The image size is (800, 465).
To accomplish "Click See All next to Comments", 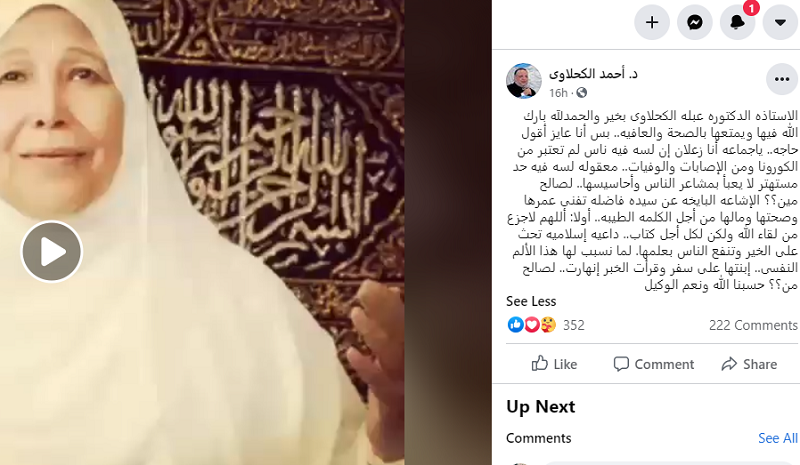I will point(778,438).
